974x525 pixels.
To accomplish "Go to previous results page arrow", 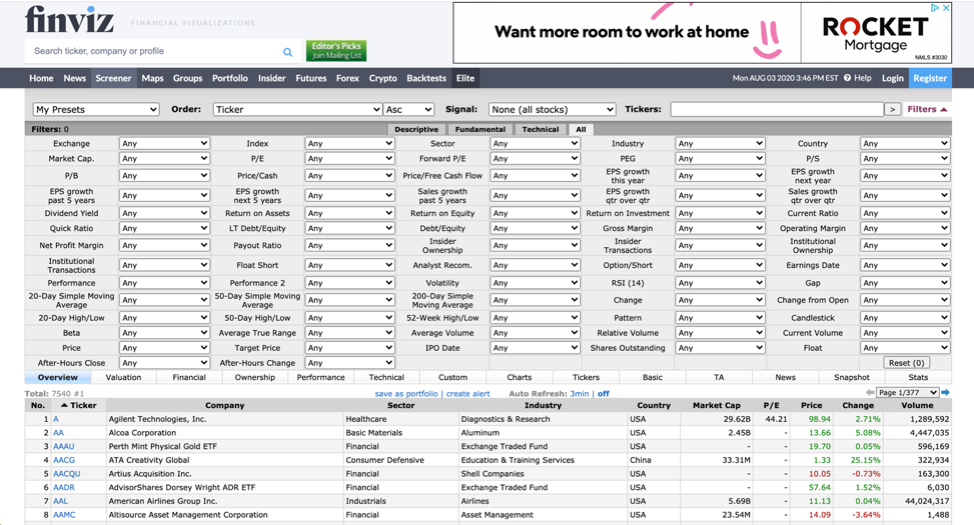I will click(x=870, y=393).
